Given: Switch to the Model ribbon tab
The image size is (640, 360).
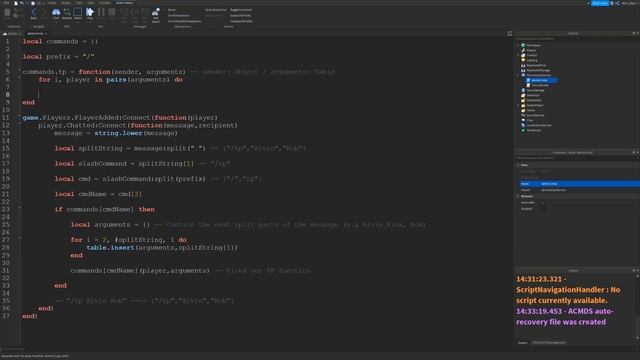Looking at the screenshot, I should click(66, 3).
